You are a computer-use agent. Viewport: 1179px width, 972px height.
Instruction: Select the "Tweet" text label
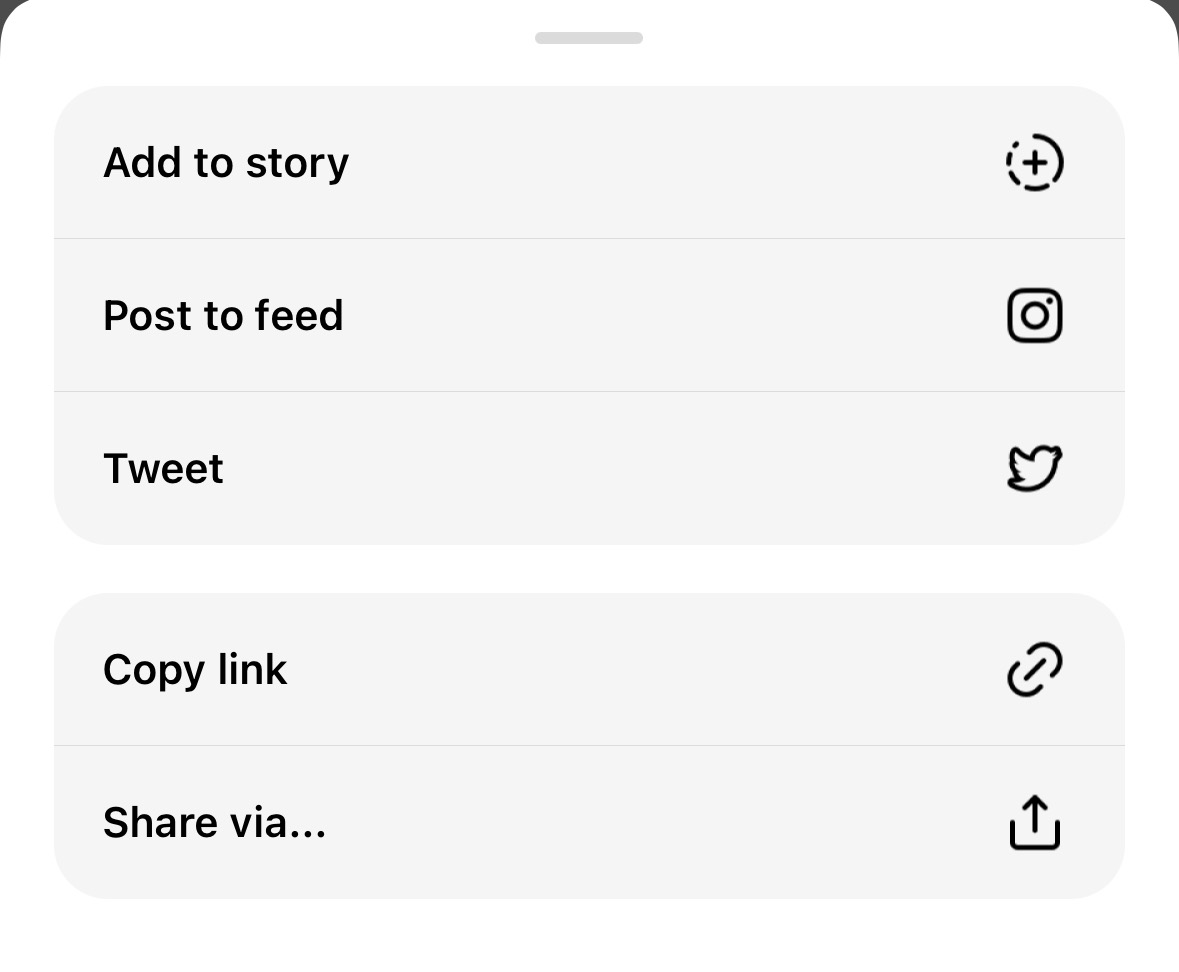[x=163, y=468]
